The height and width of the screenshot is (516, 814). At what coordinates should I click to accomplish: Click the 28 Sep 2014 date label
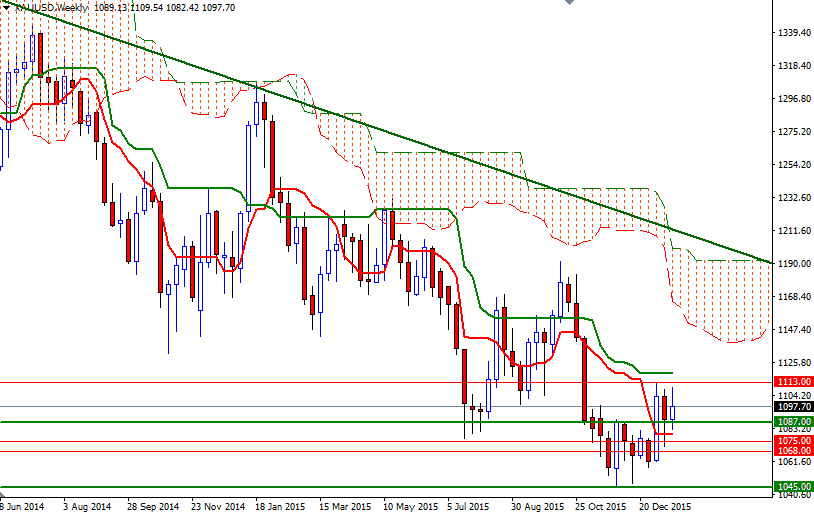pyautogui.click(x=153, y=506)
